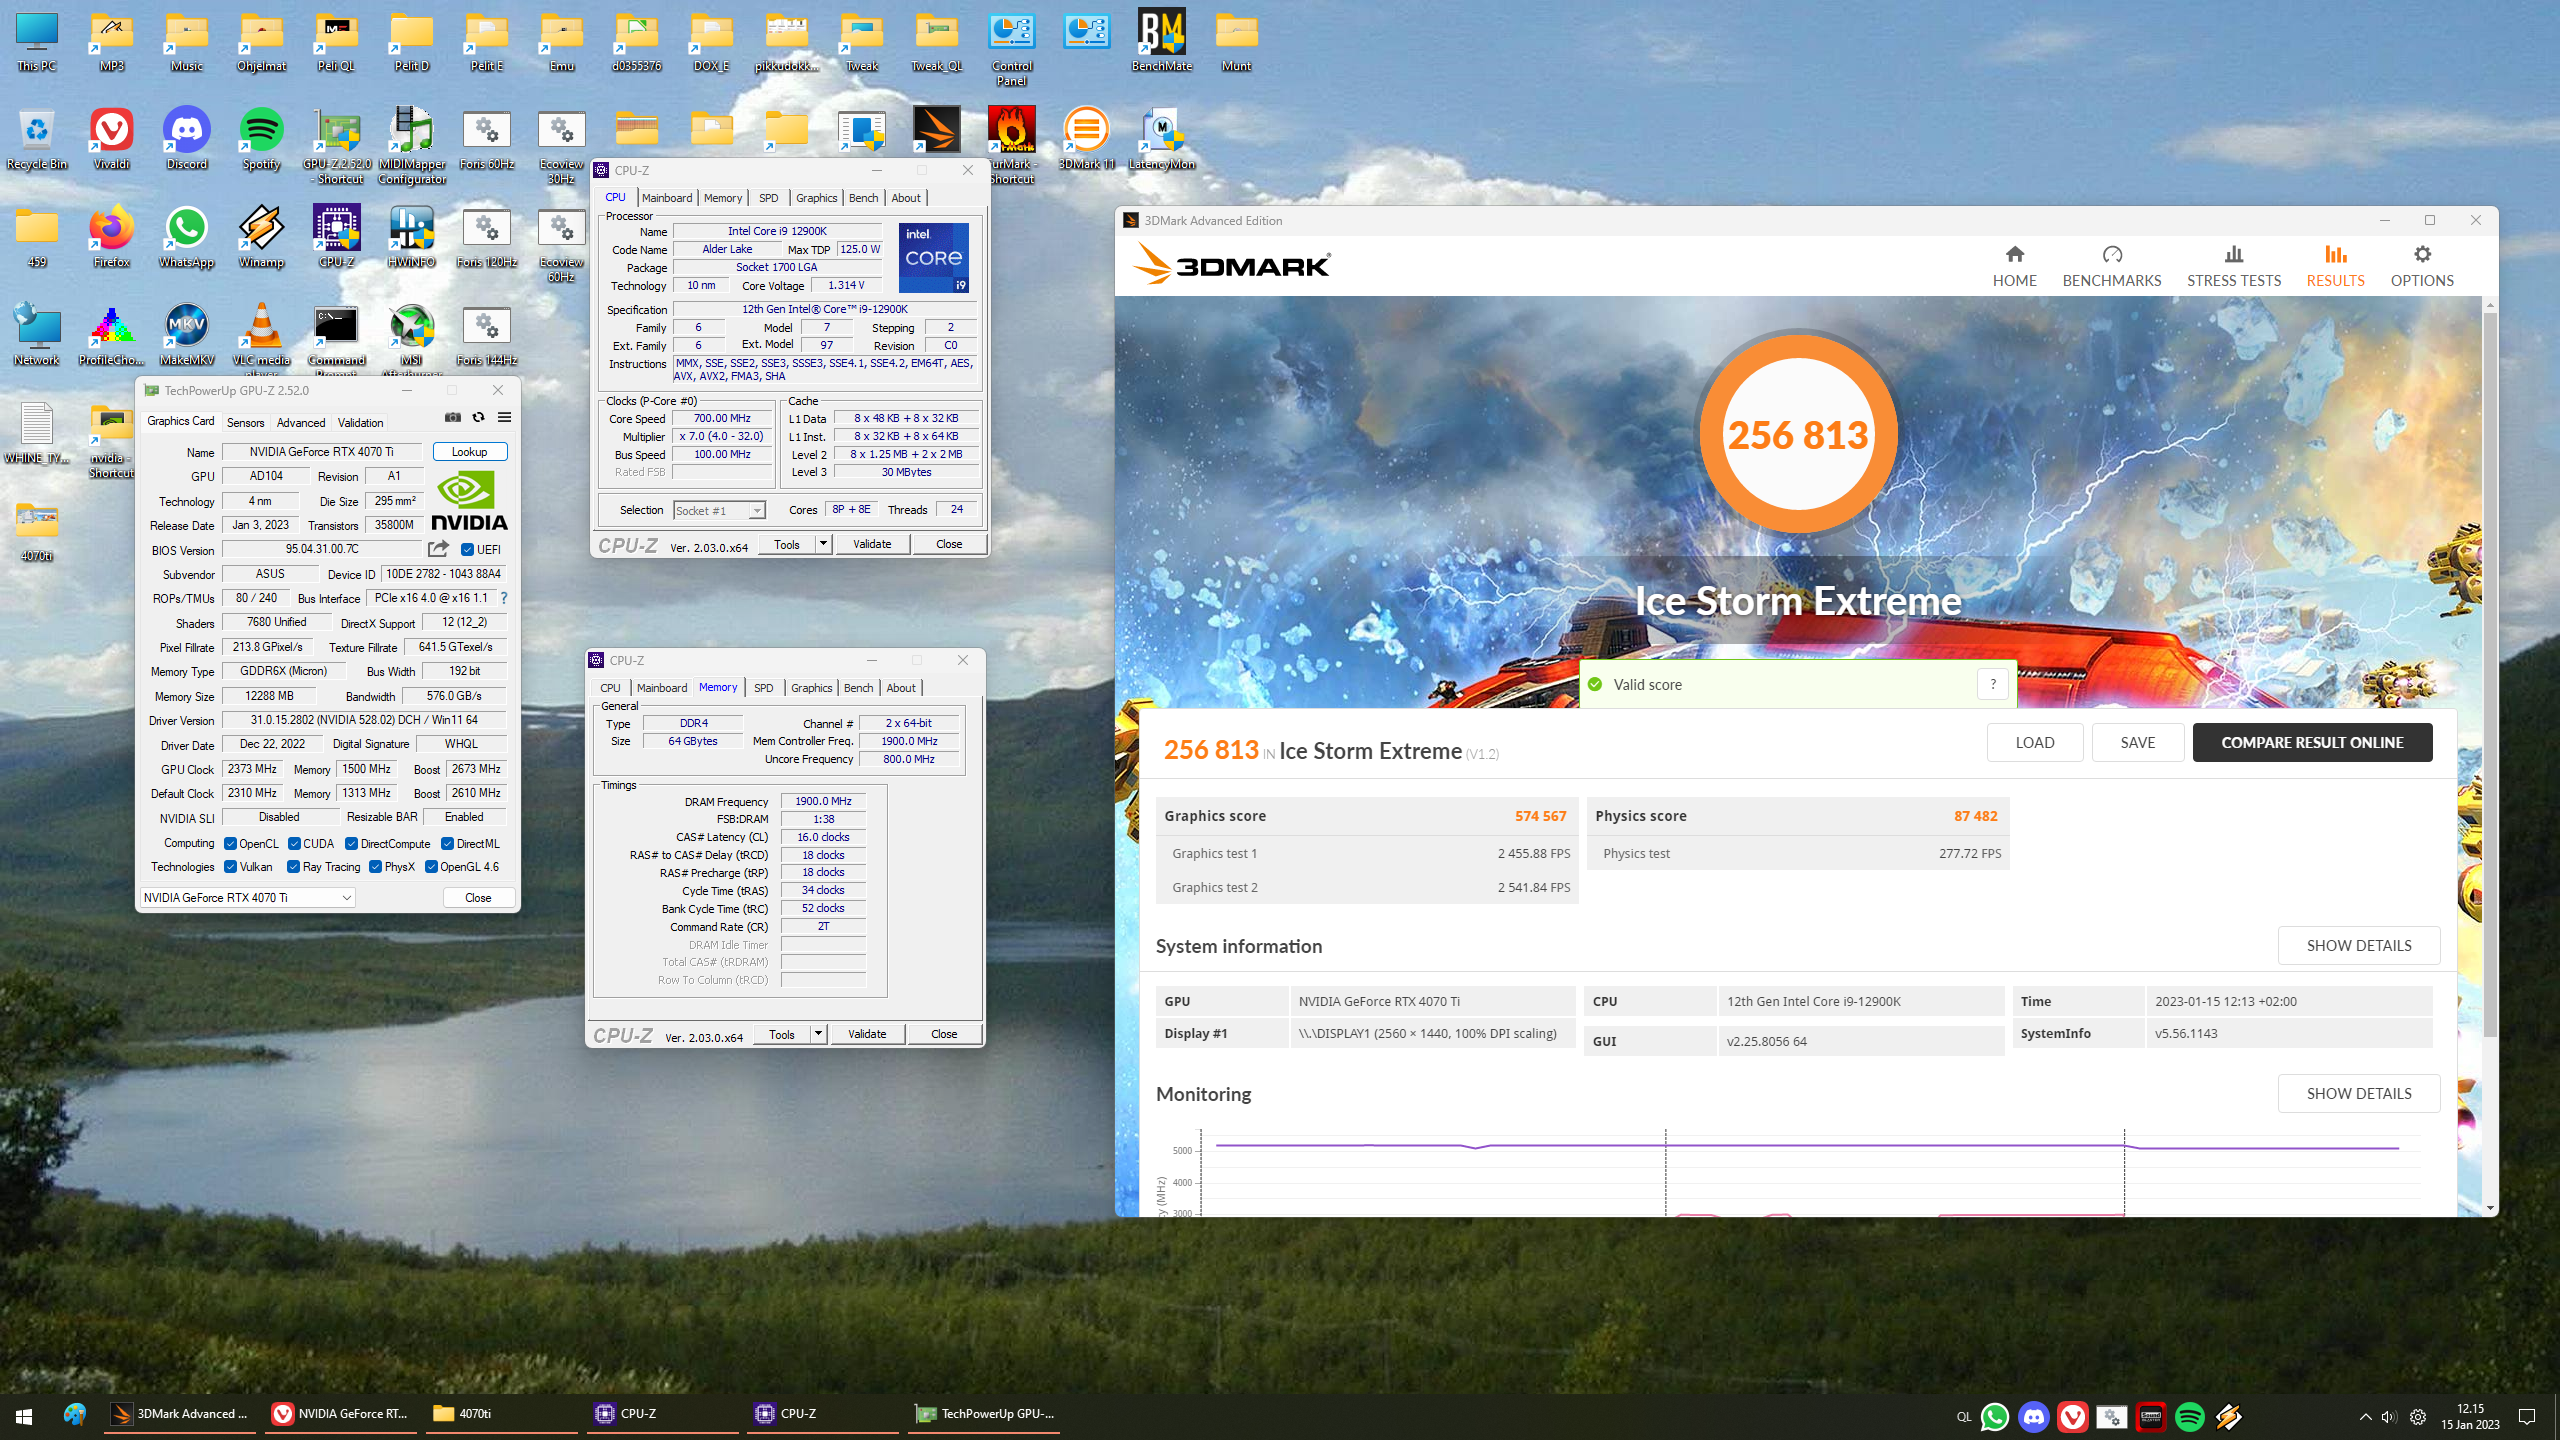The image size is (2560, 1440).
Task: Open the RESULTS section in 3DMark
Action: [x=2335, y=266]
